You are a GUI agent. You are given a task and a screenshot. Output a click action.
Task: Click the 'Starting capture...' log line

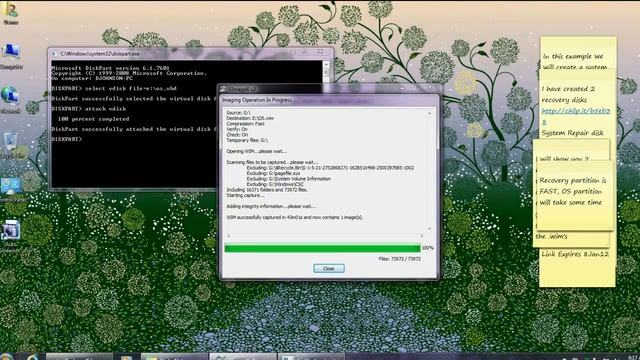click(x=245, y=195)
